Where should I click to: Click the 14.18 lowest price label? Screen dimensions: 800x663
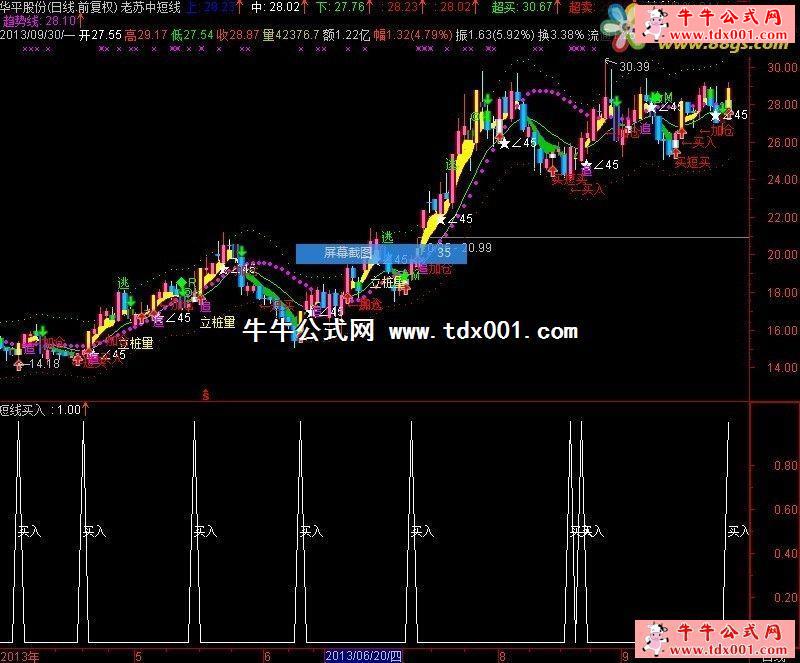point(44,364)
